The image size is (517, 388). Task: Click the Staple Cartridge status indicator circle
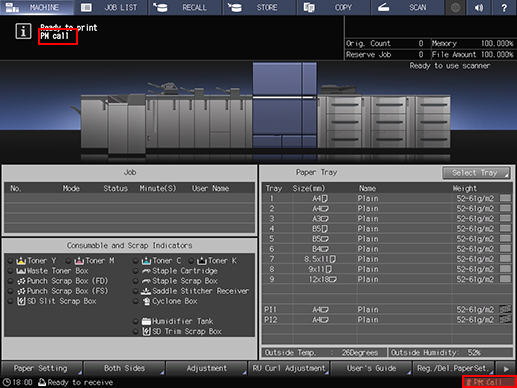coord(135,271)
